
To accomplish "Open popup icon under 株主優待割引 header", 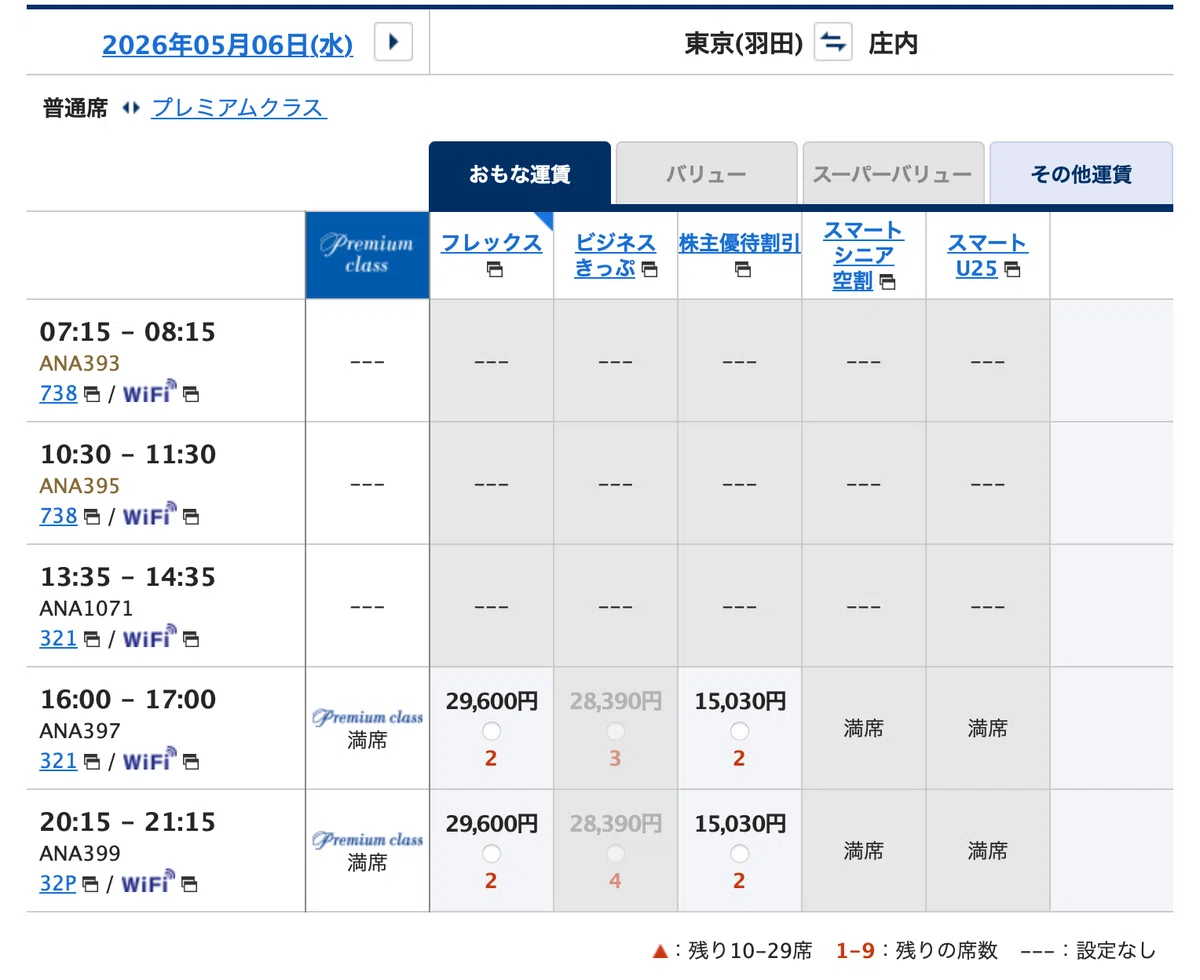I will 742,269.
